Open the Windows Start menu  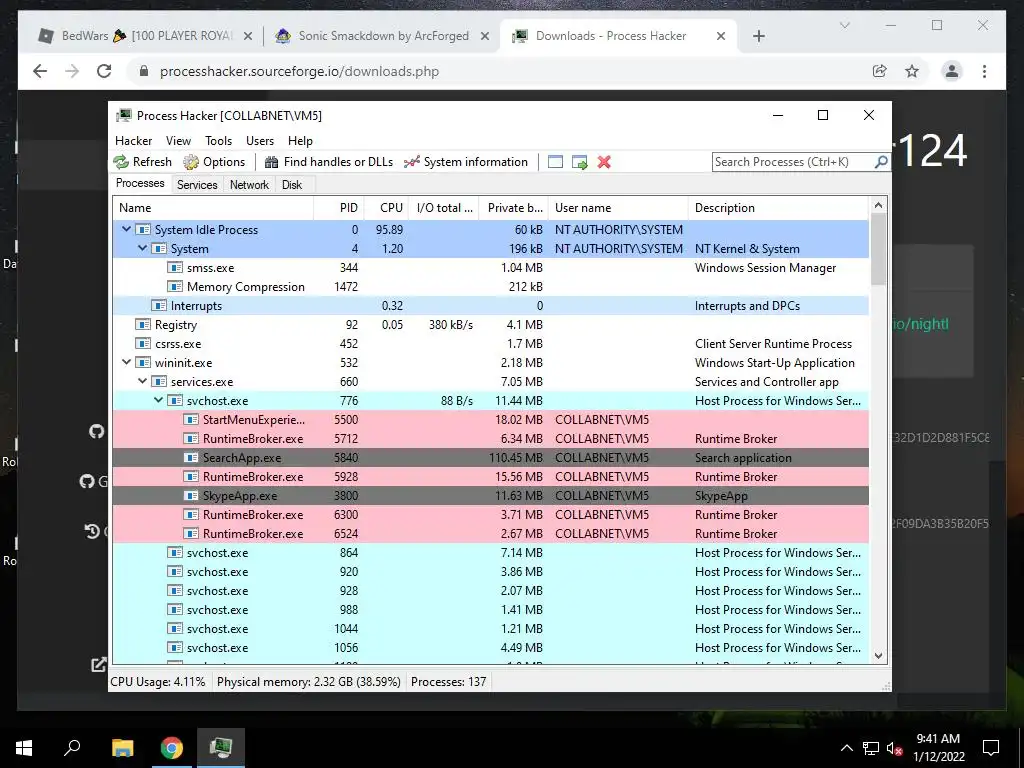pyautogui.click(x=24, y=748)
